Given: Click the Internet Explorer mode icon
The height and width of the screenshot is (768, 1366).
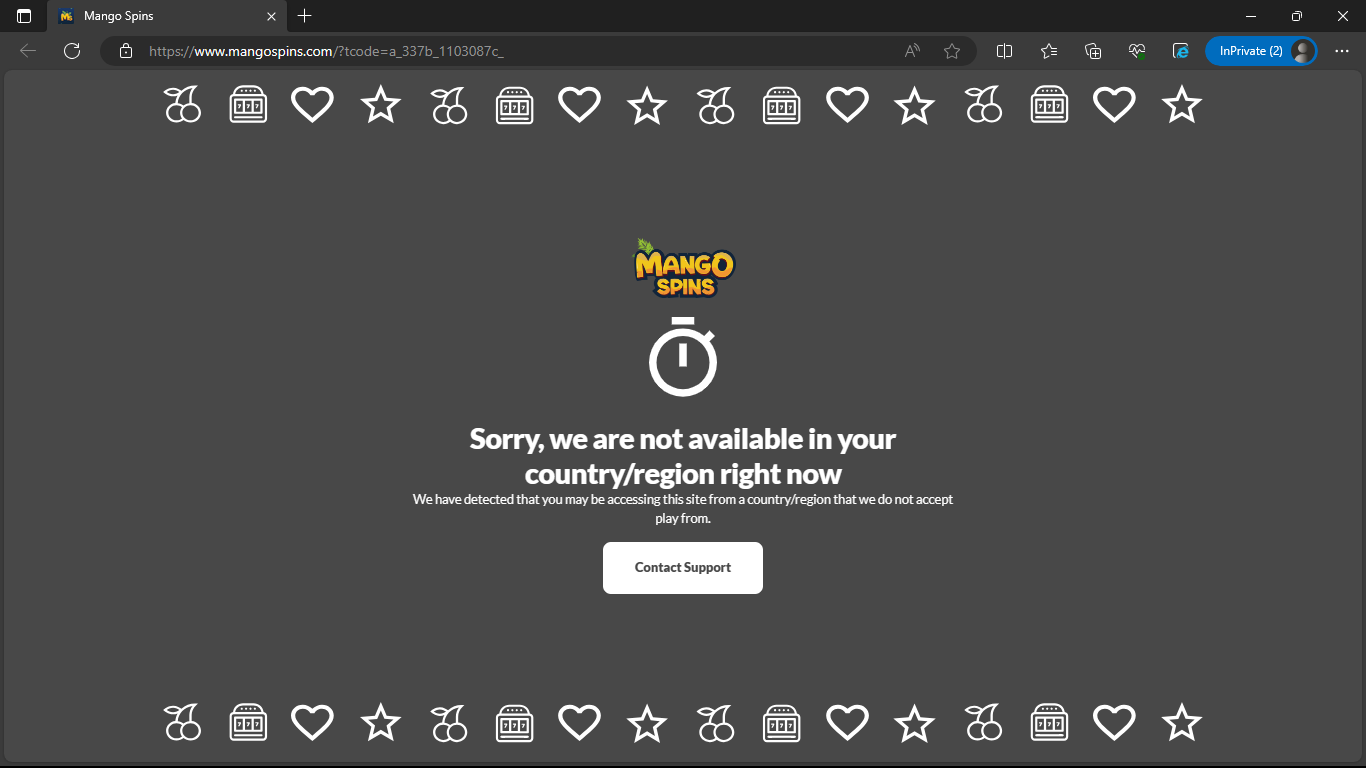Looking at the screenshot, I should pos(1181,51).
